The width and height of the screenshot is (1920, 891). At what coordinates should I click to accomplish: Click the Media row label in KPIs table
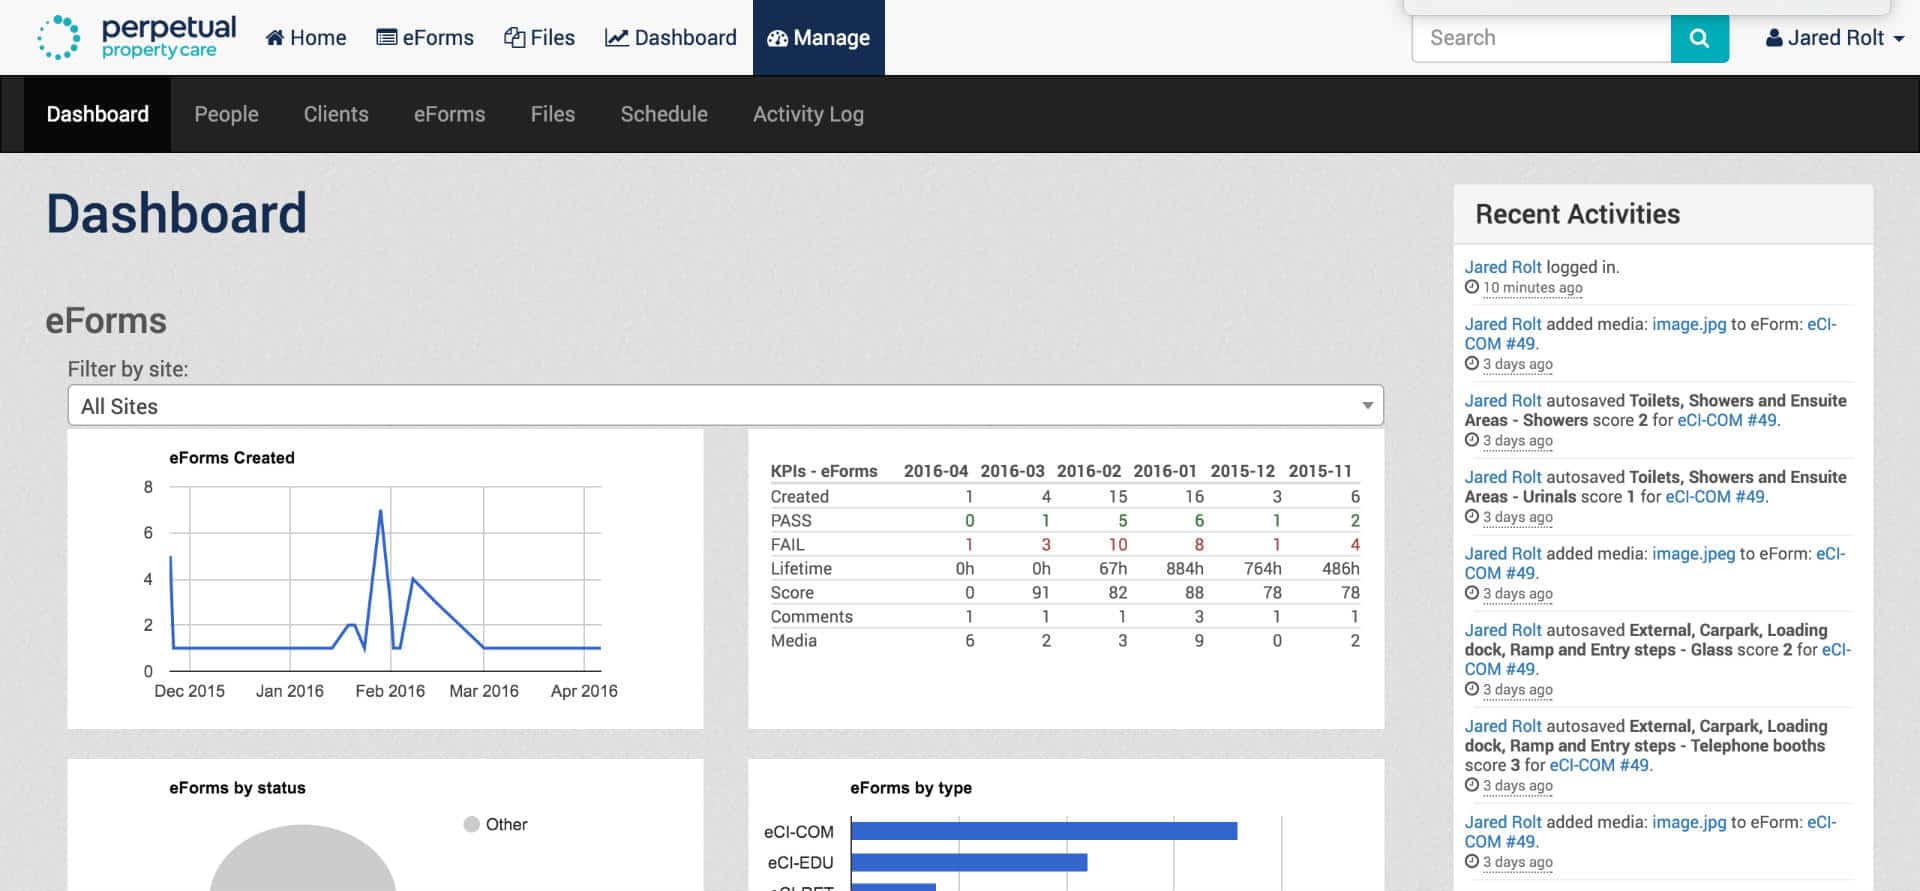tap(794, 640)
